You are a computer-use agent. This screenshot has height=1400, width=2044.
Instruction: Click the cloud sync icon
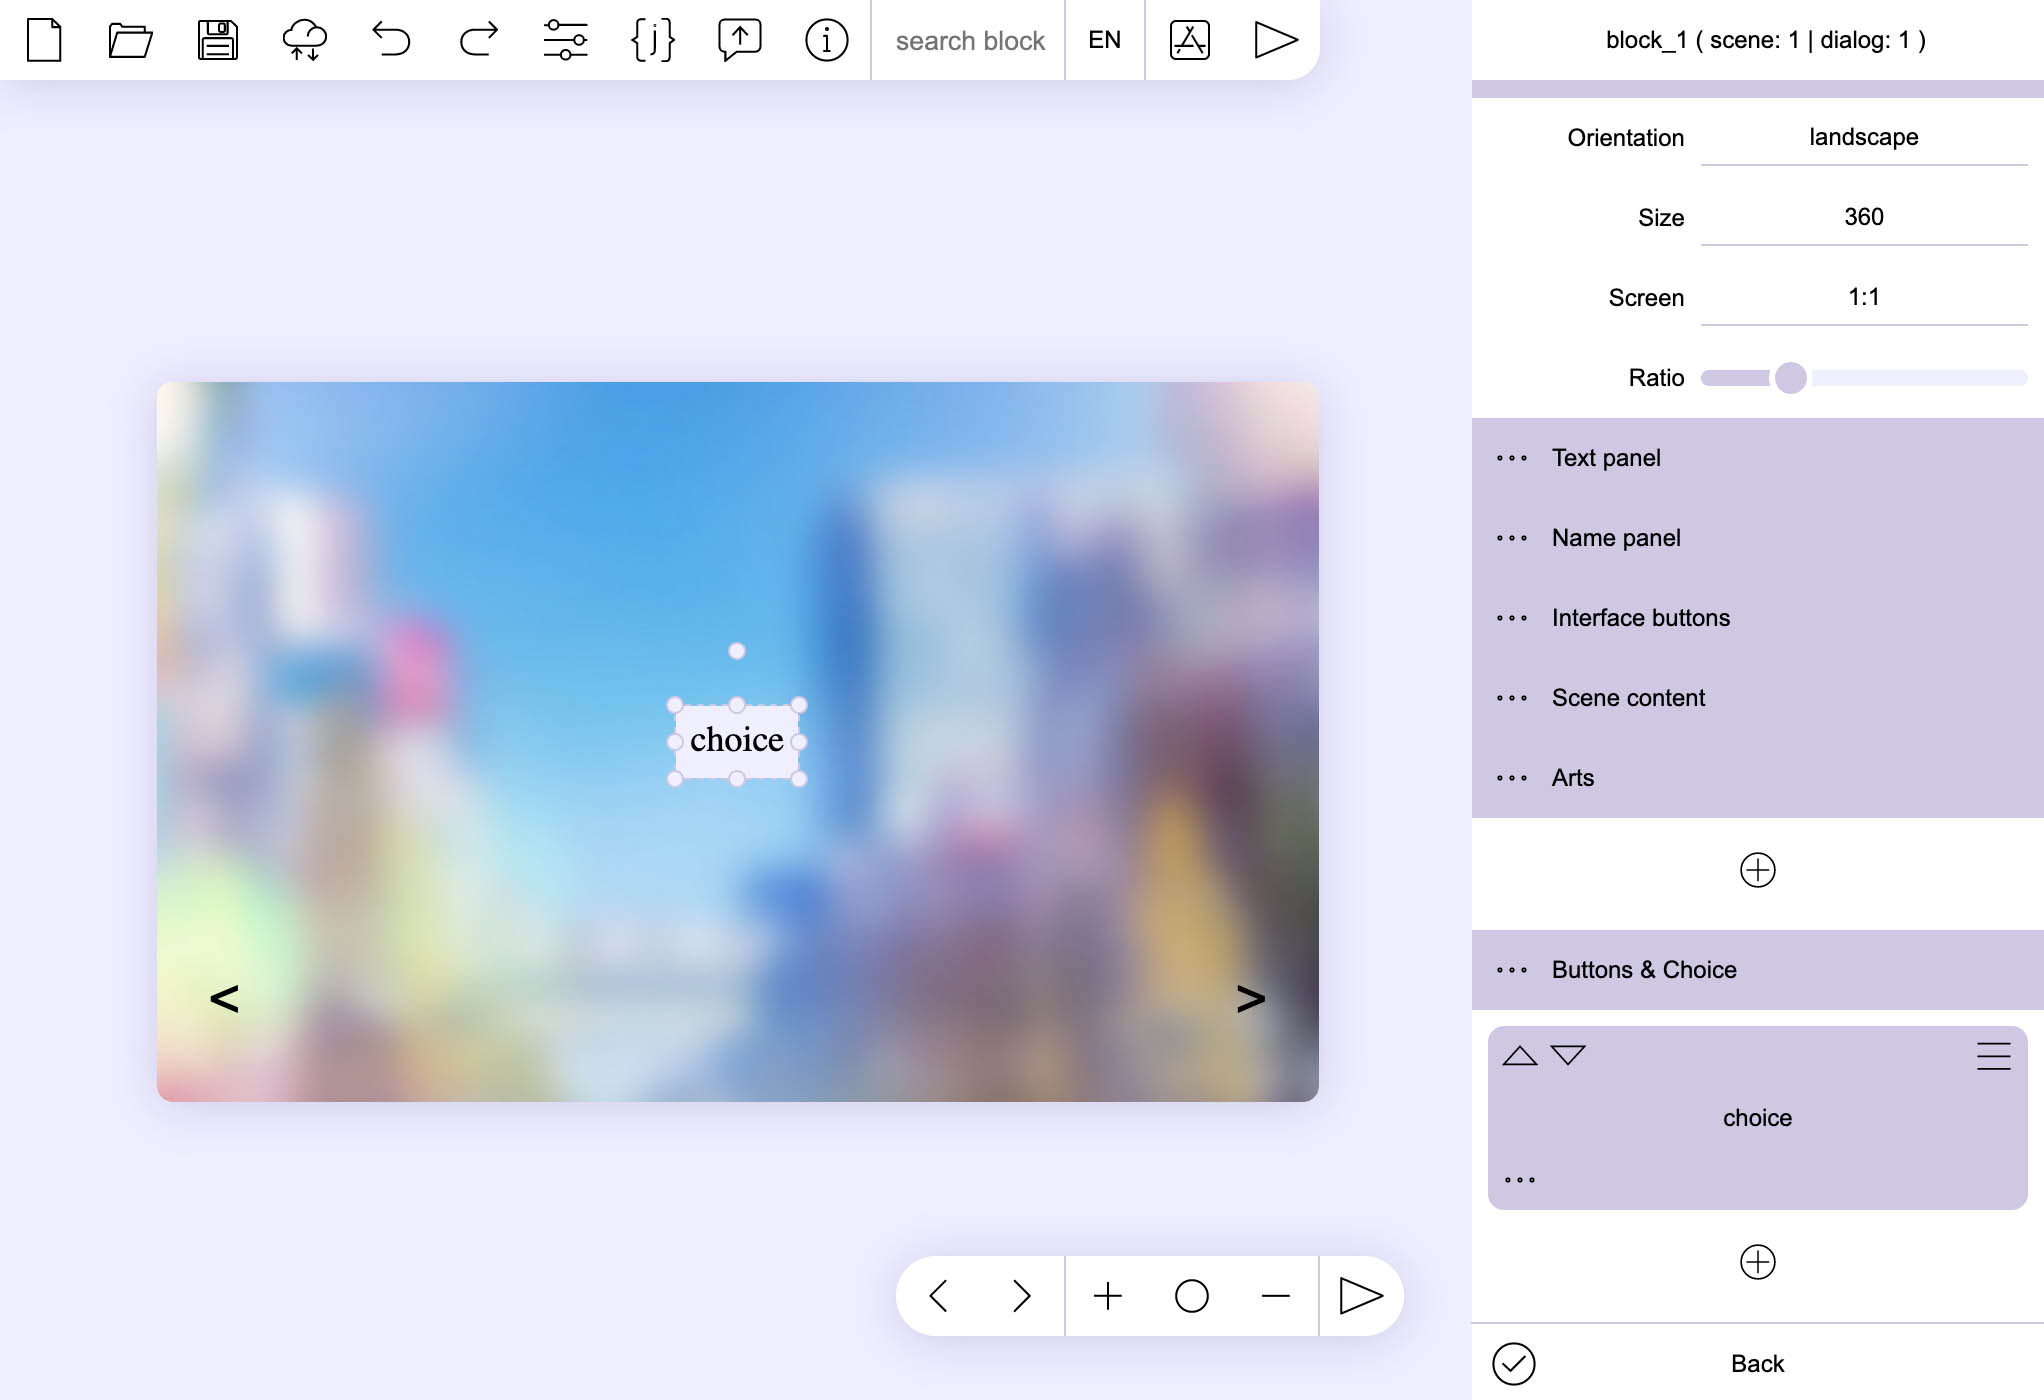coord(304,40)
